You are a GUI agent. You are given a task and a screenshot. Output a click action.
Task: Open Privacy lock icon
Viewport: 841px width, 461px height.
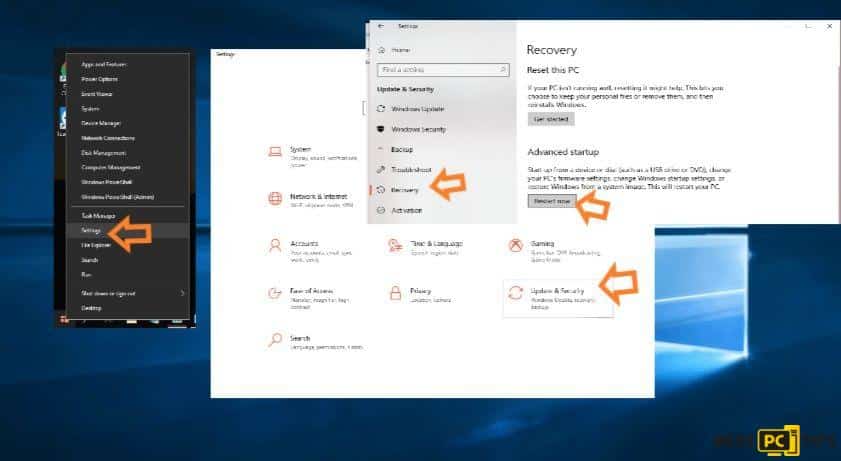point(395,293)
